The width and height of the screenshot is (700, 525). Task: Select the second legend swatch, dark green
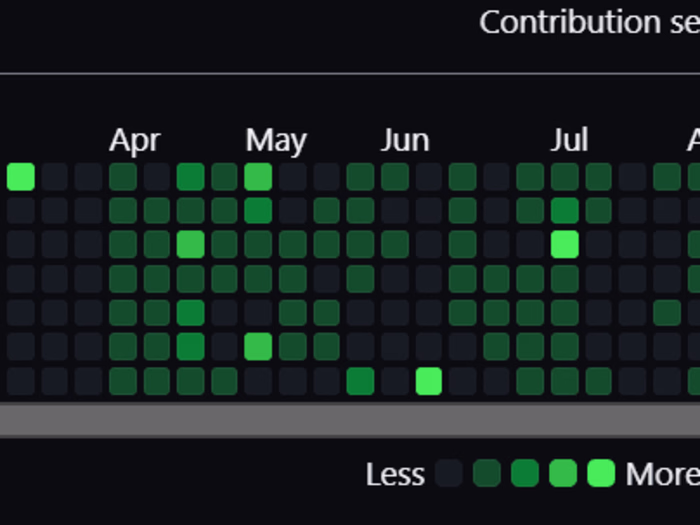487,473
